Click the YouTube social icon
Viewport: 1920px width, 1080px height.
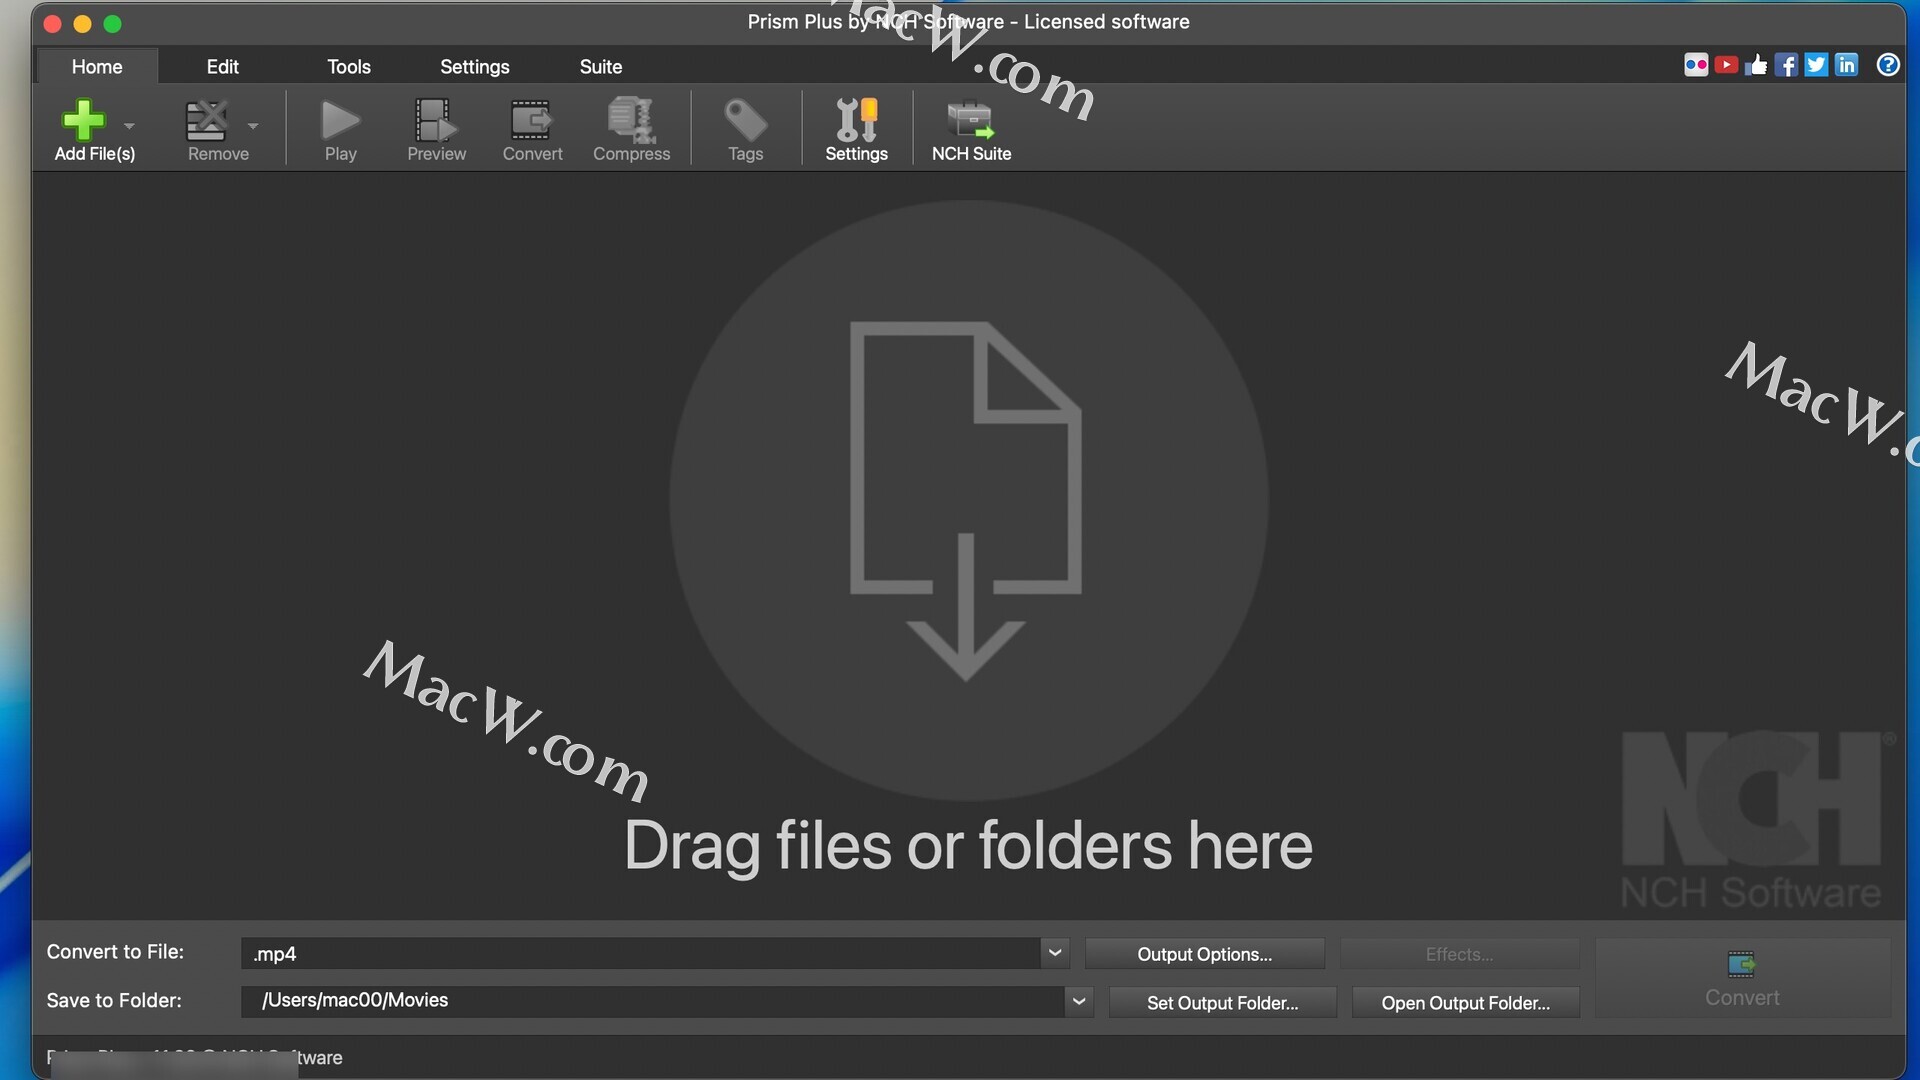(x=1726, y=65)
